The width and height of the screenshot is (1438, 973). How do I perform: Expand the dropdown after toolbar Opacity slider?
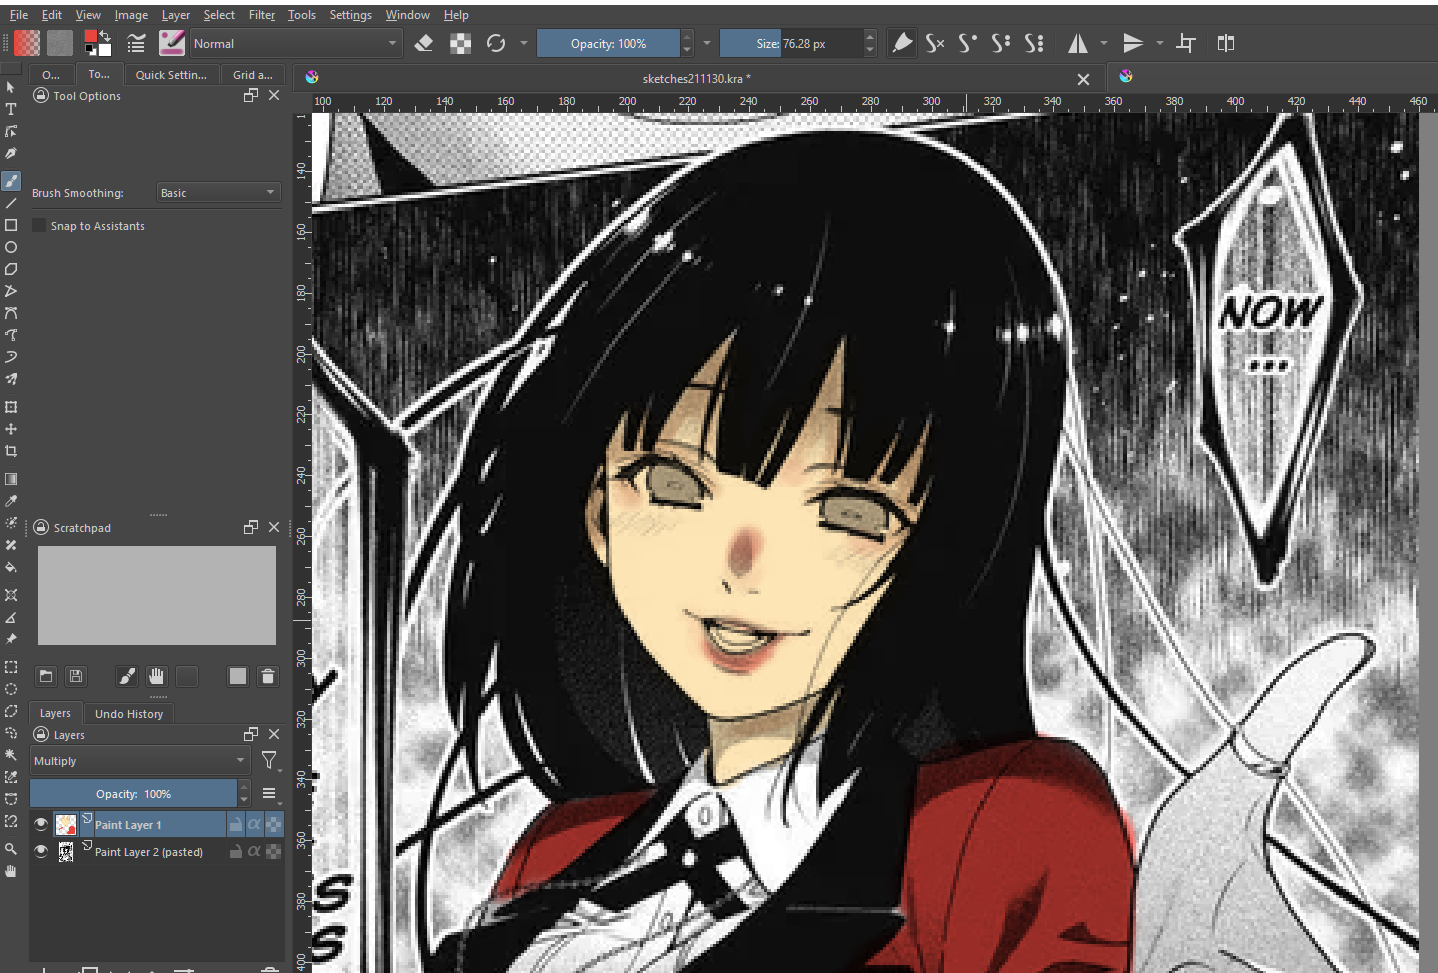[707, 43]
